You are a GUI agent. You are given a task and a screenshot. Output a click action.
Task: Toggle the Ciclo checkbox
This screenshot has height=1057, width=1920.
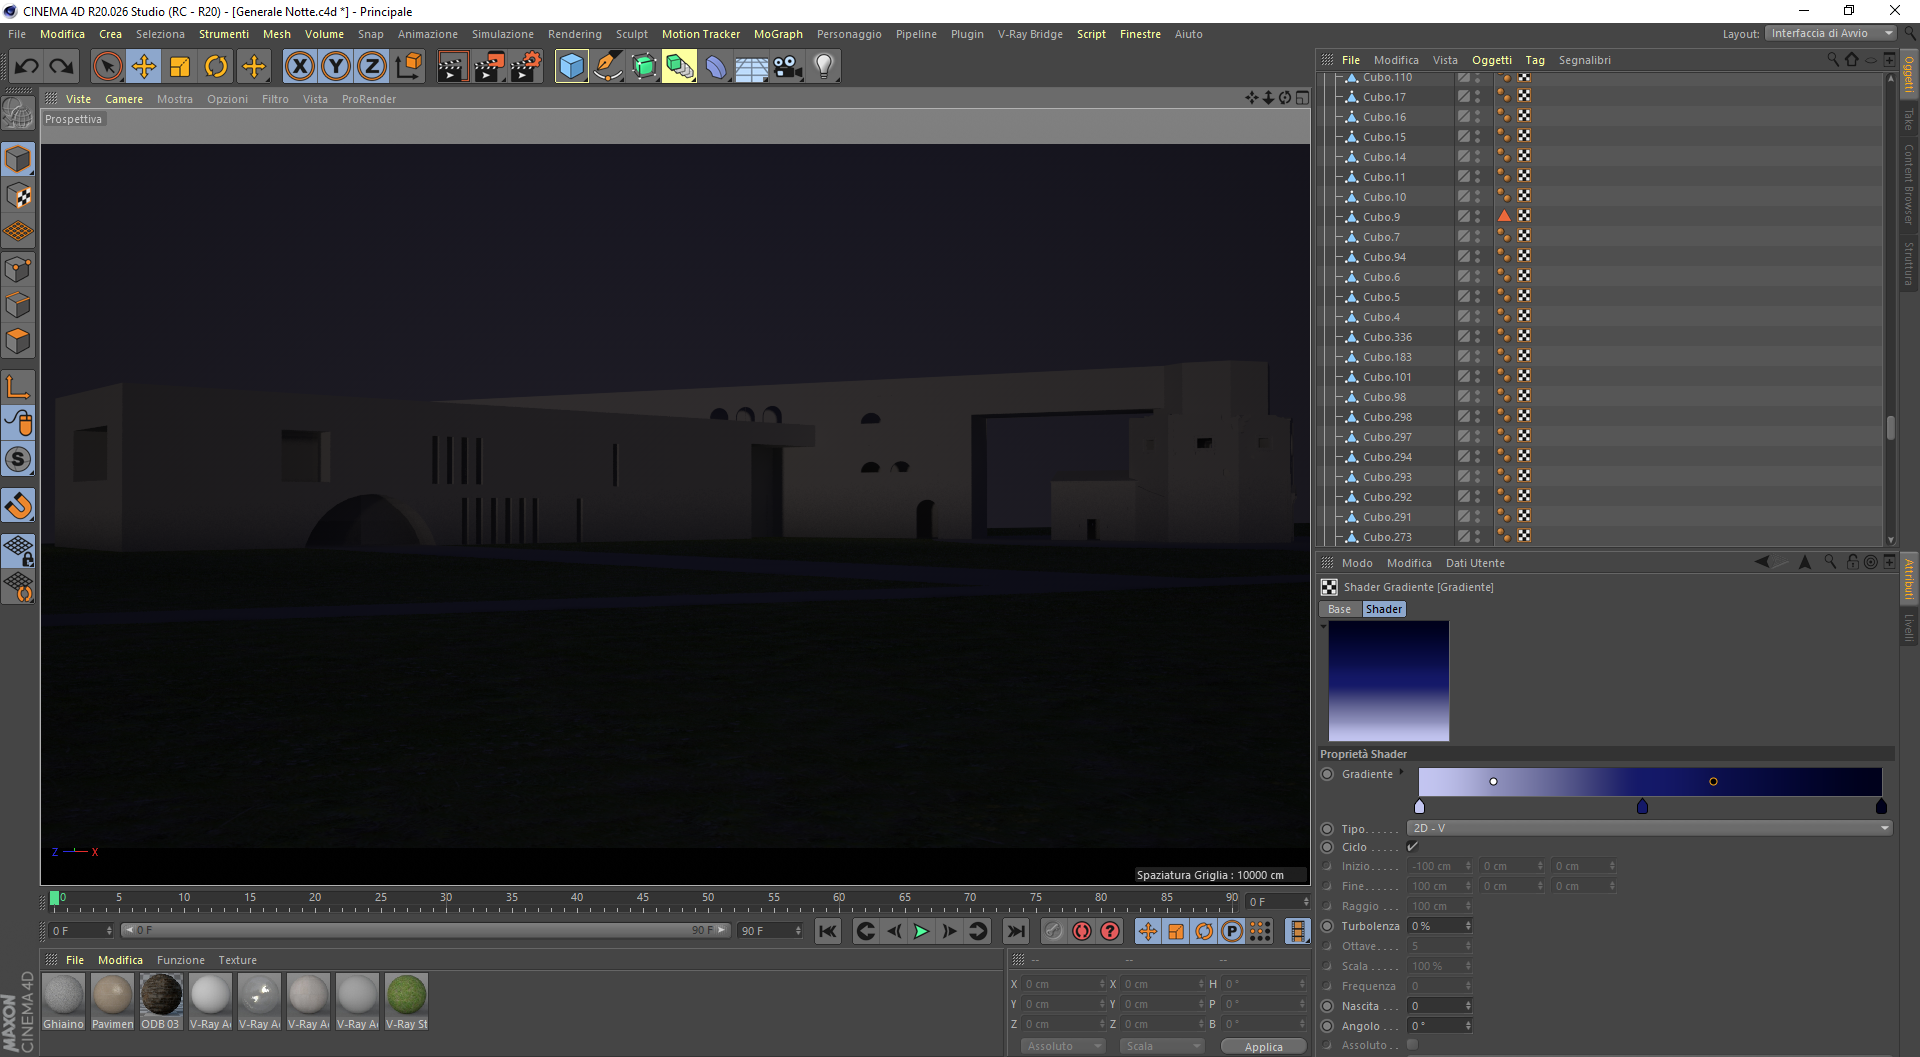click(1413, 847)
